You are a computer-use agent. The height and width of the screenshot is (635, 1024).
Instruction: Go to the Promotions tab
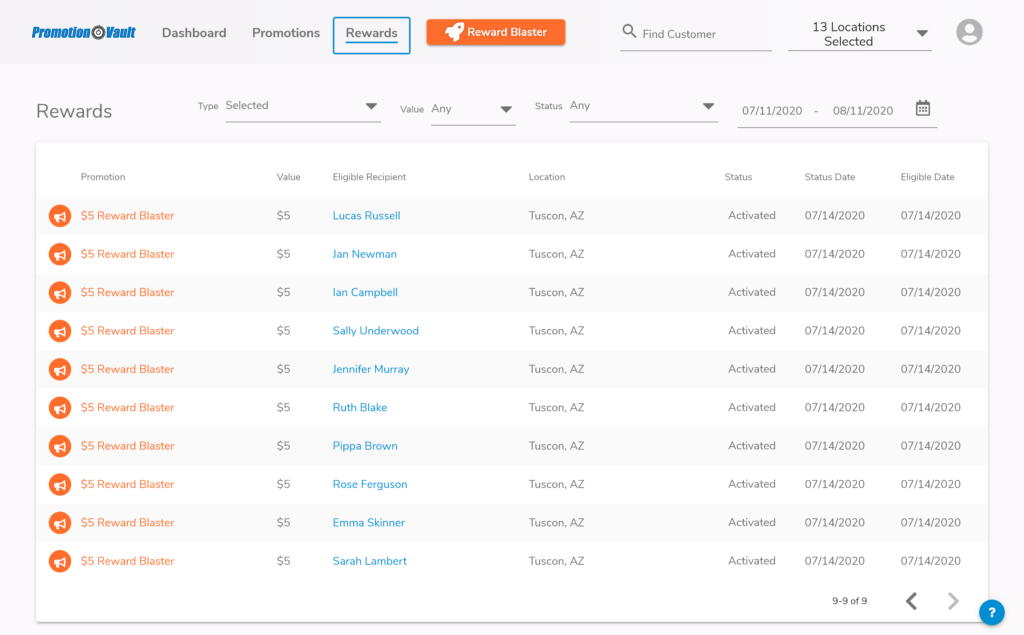[x=286, y=33]
